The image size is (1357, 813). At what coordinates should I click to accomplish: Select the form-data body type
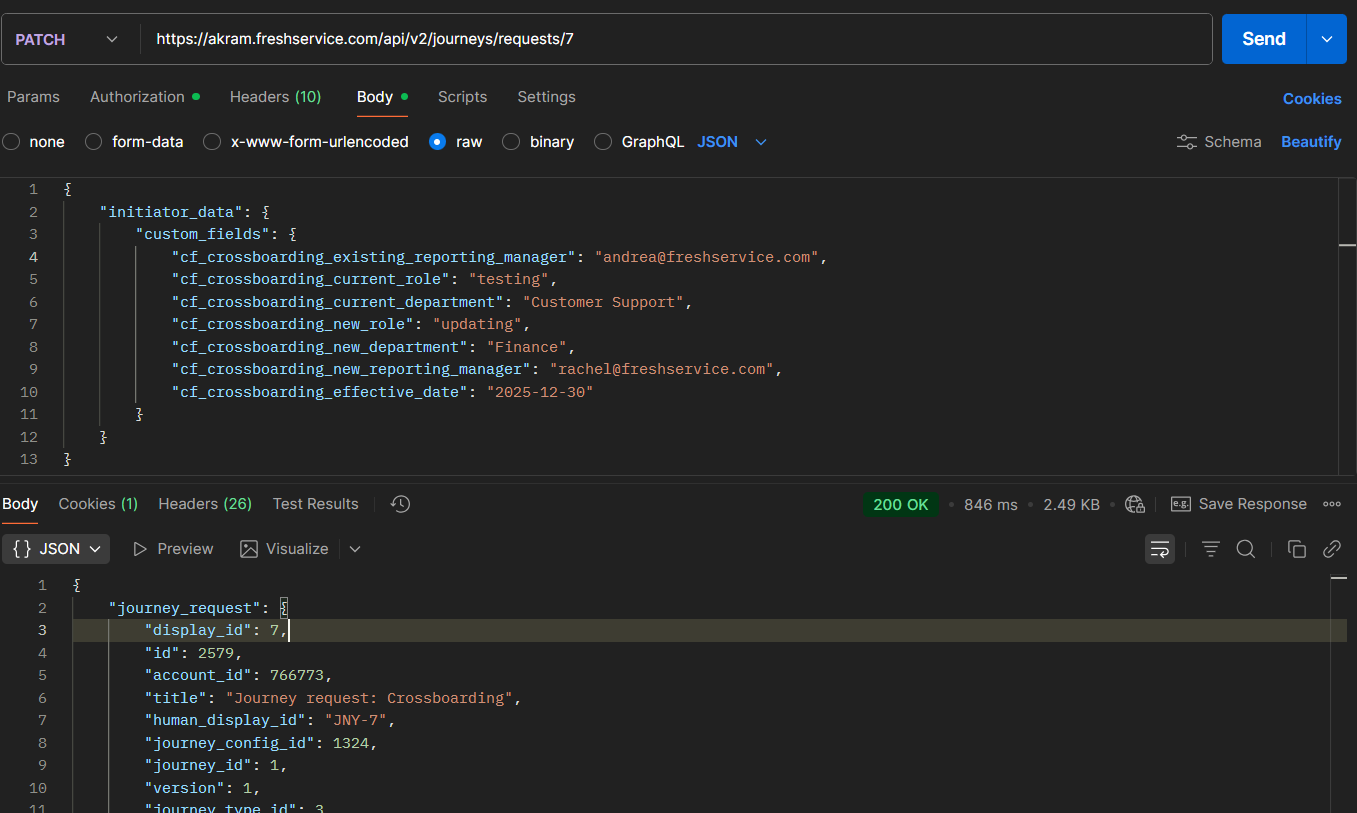[x=94, y=142]
